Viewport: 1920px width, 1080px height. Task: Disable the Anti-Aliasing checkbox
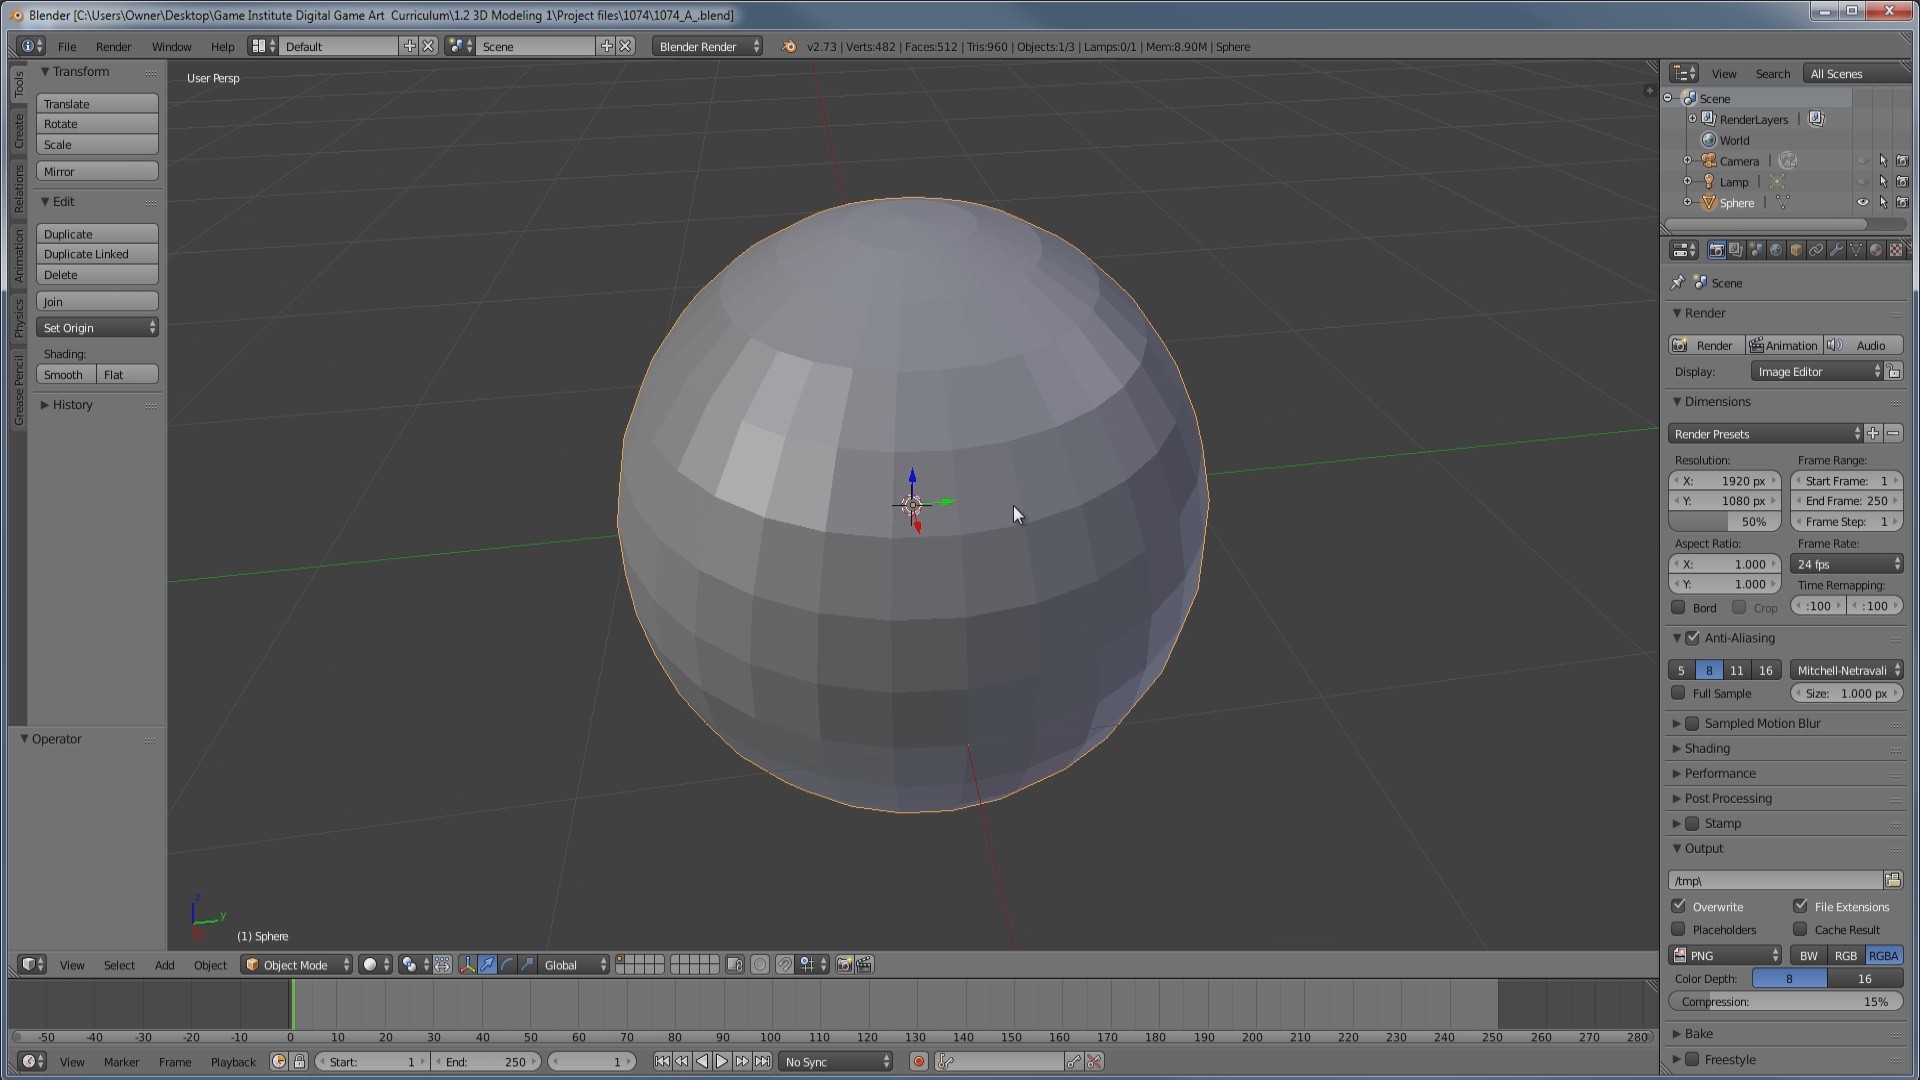click(x=1693, y=638)
